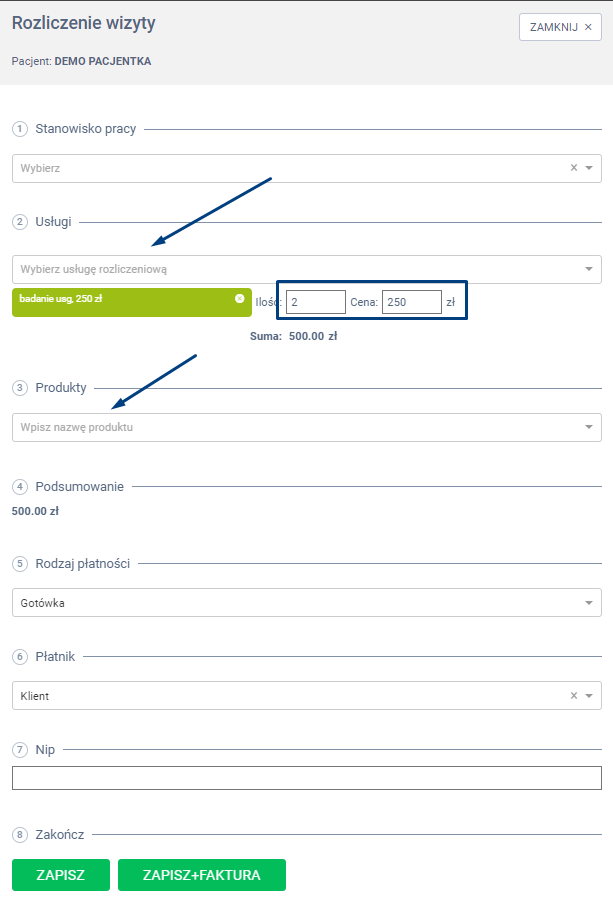Image resolution: width=613 pixels, height=909 pixels.
Task: Click the Wpisz nazwę produktu field
Action: tap(290, 428)
